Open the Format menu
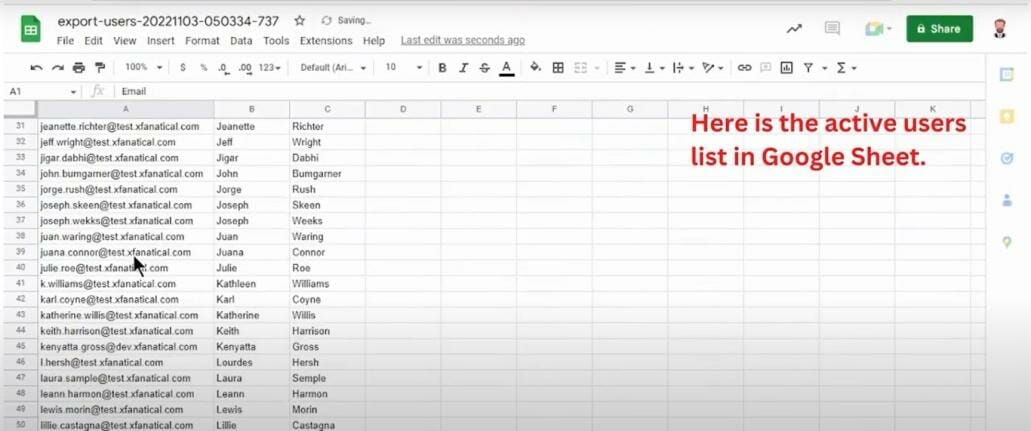This screenshot has width=1031, height=431. point(202,41)
